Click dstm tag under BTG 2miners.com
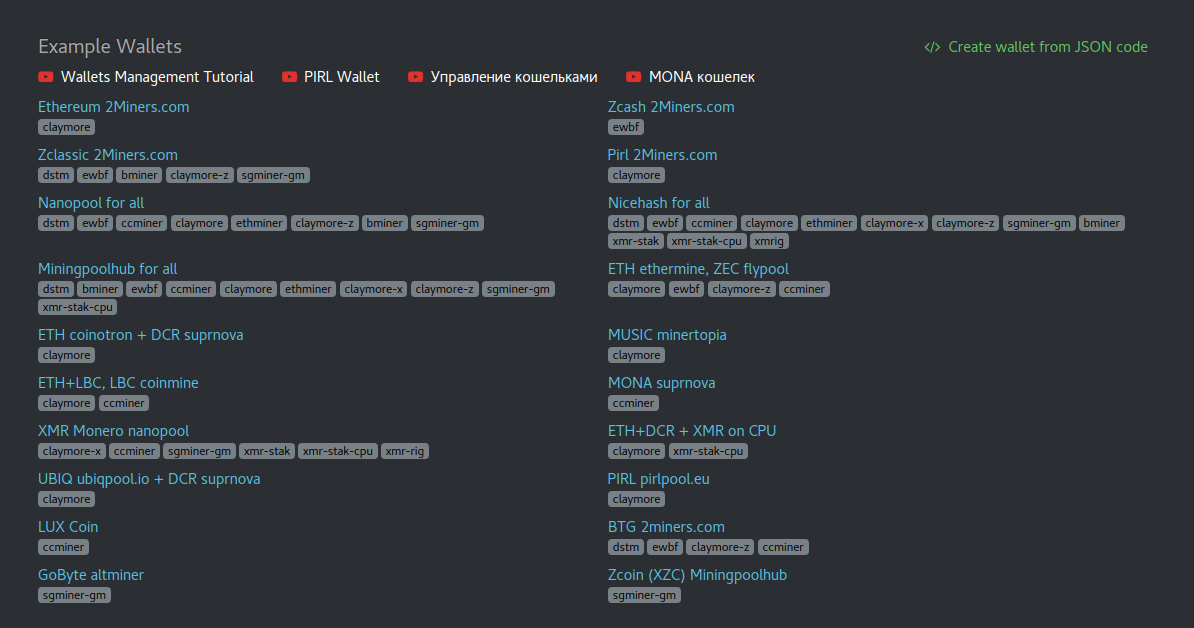The height and width of the screenshot is (628, 1194). point(626,547)
